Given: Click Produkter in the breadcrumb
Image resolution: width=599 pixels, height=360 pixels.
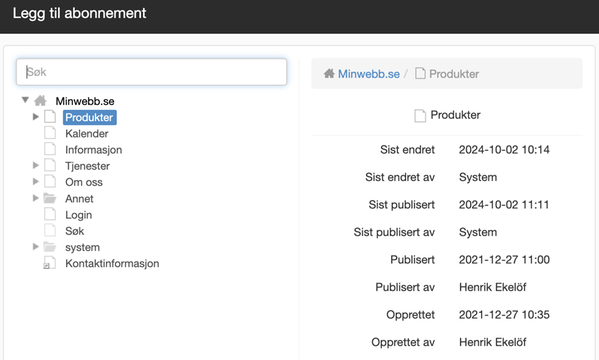Looking at the screenshot, I should [x=454, y=74].
